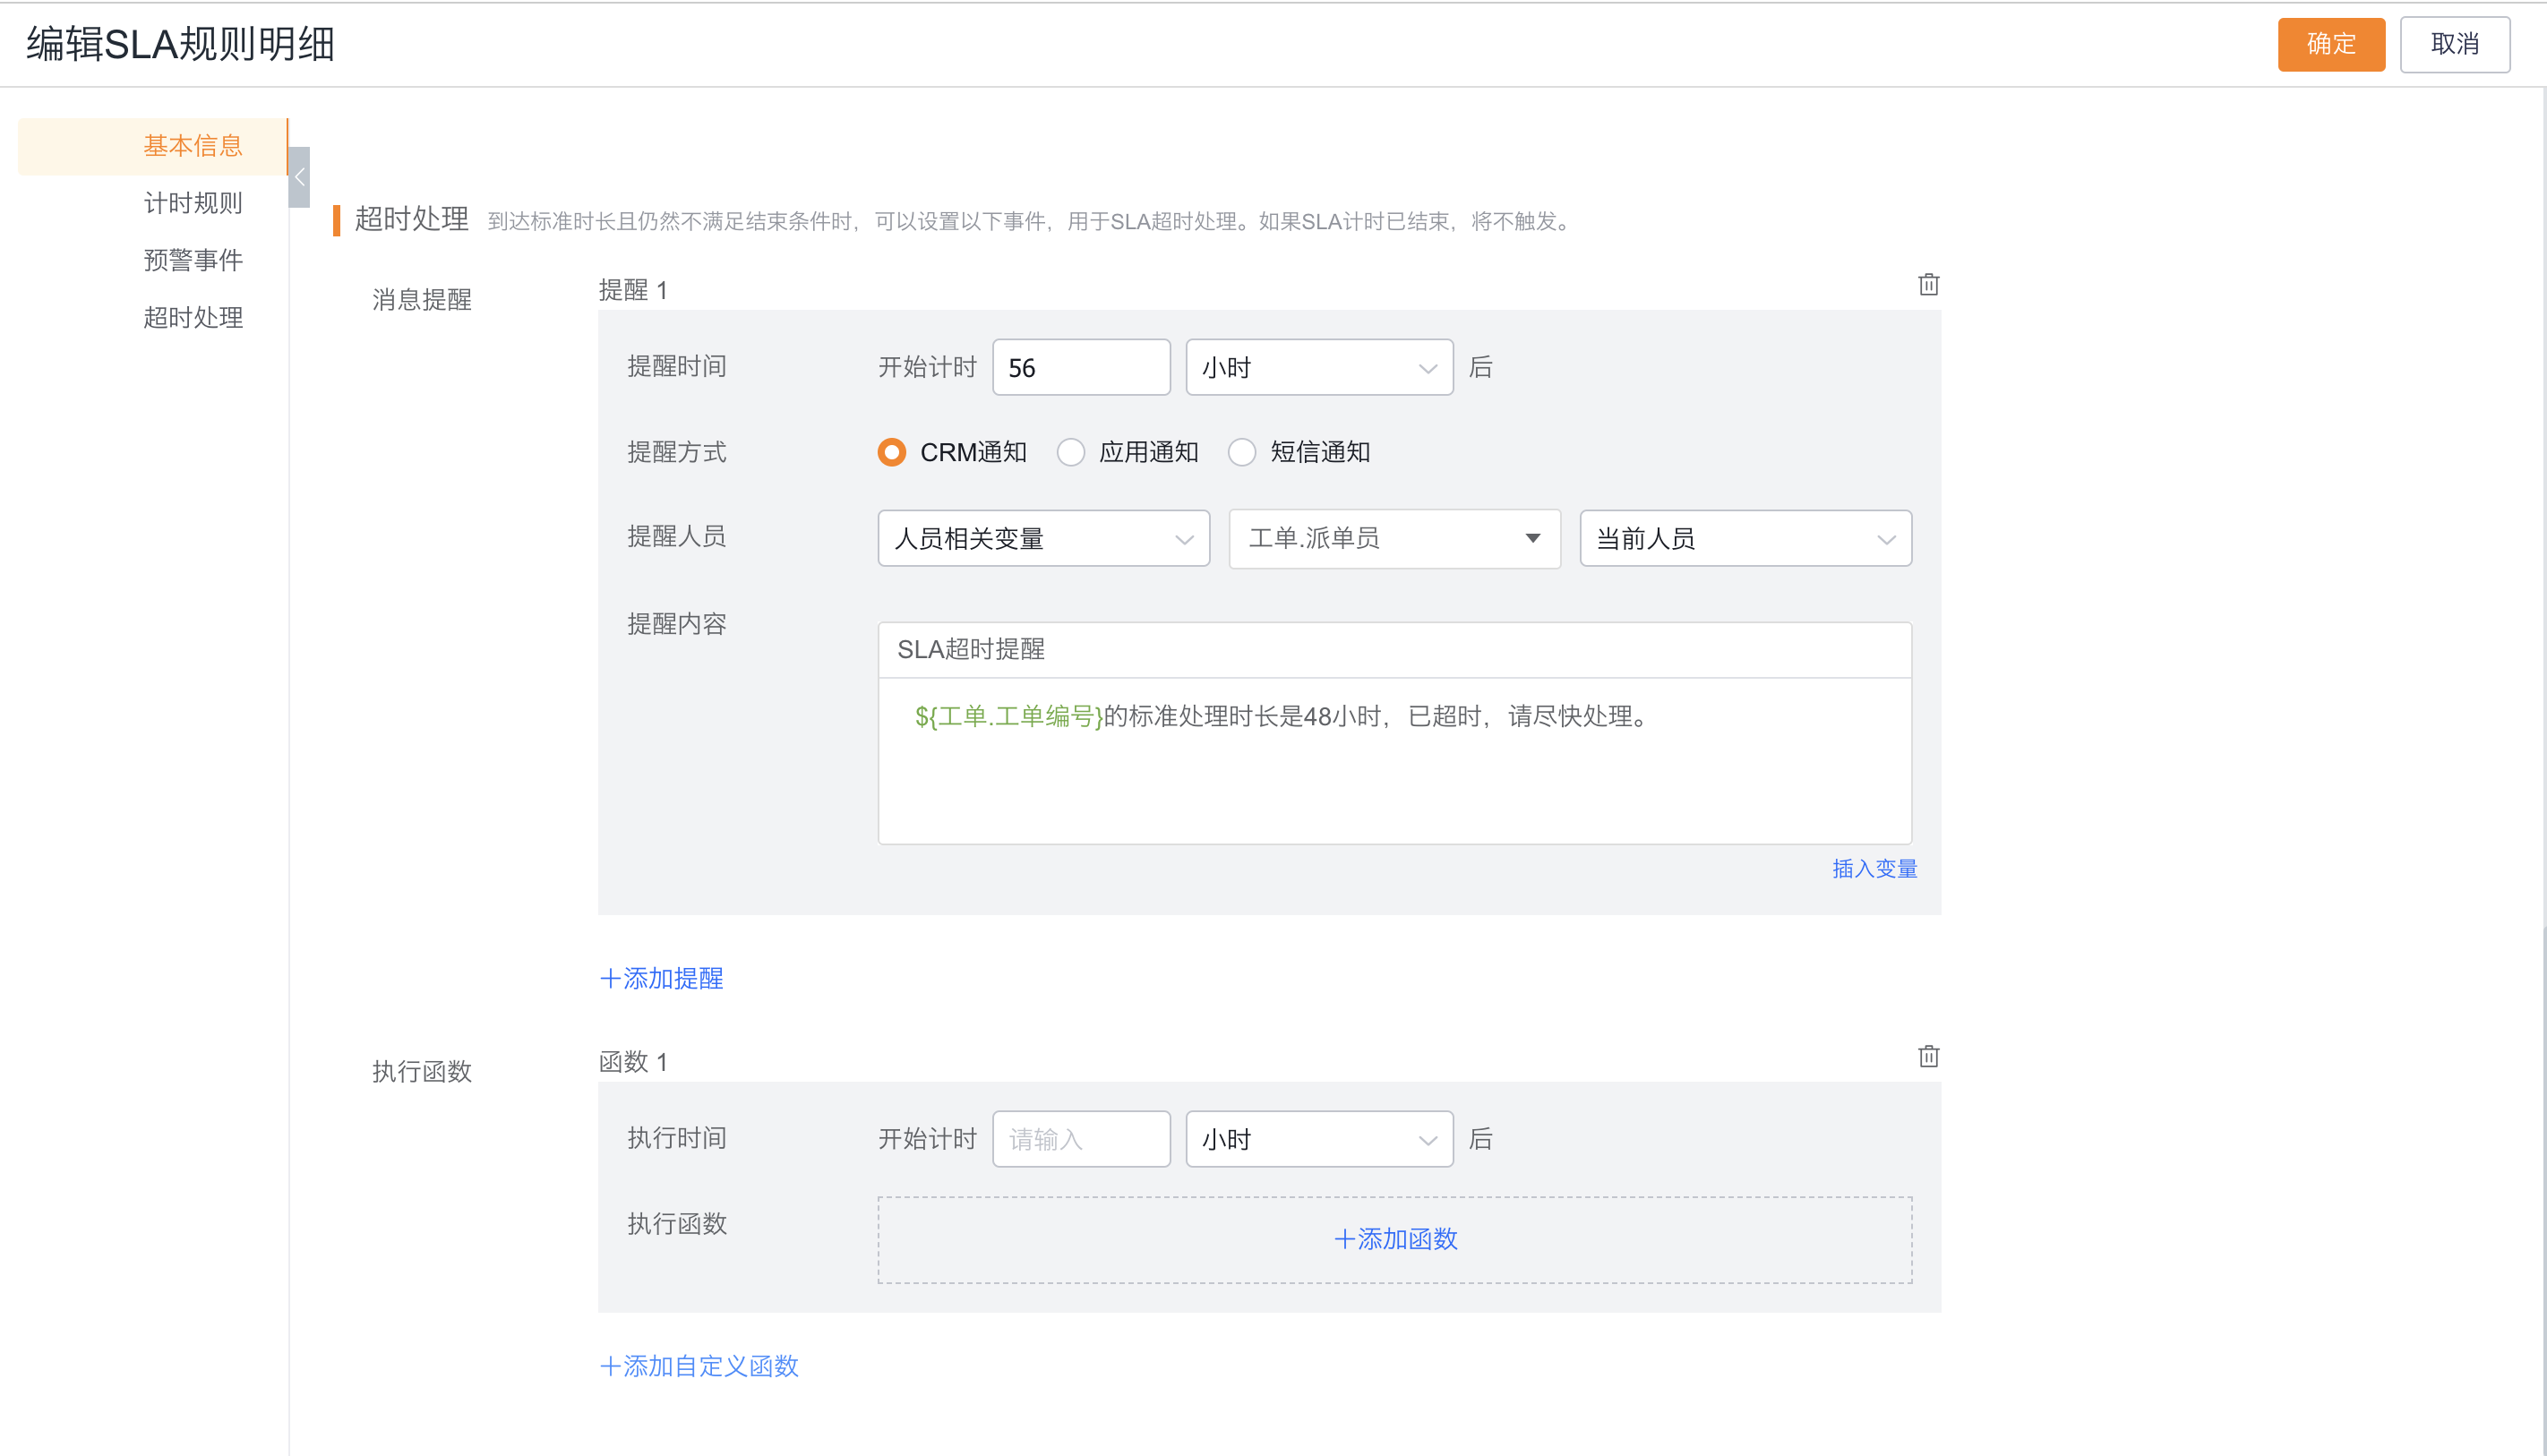Expand the 当前人员 dropdown
Screen dimensions: 2547x1456
pyautogui.click(x=1745, y=539)
